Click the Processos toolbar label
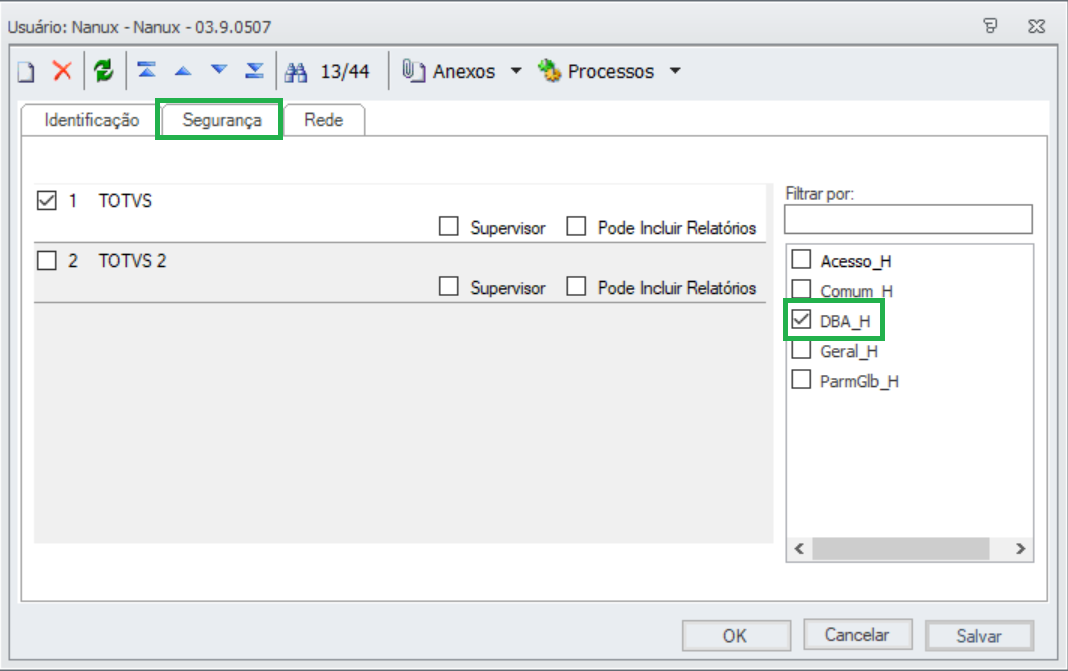 [611, 72]
